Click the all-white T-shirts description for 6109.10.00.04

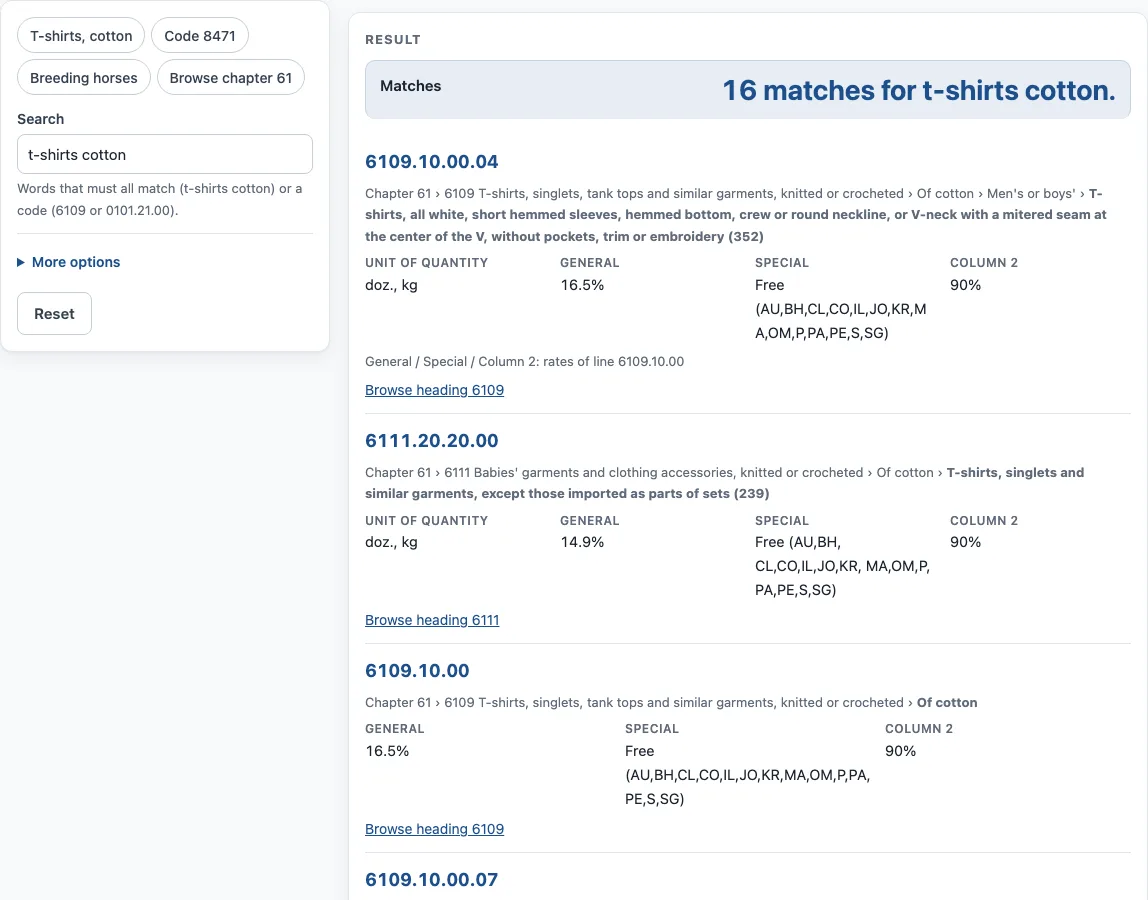pyautogui.click(x=736, y=215)
